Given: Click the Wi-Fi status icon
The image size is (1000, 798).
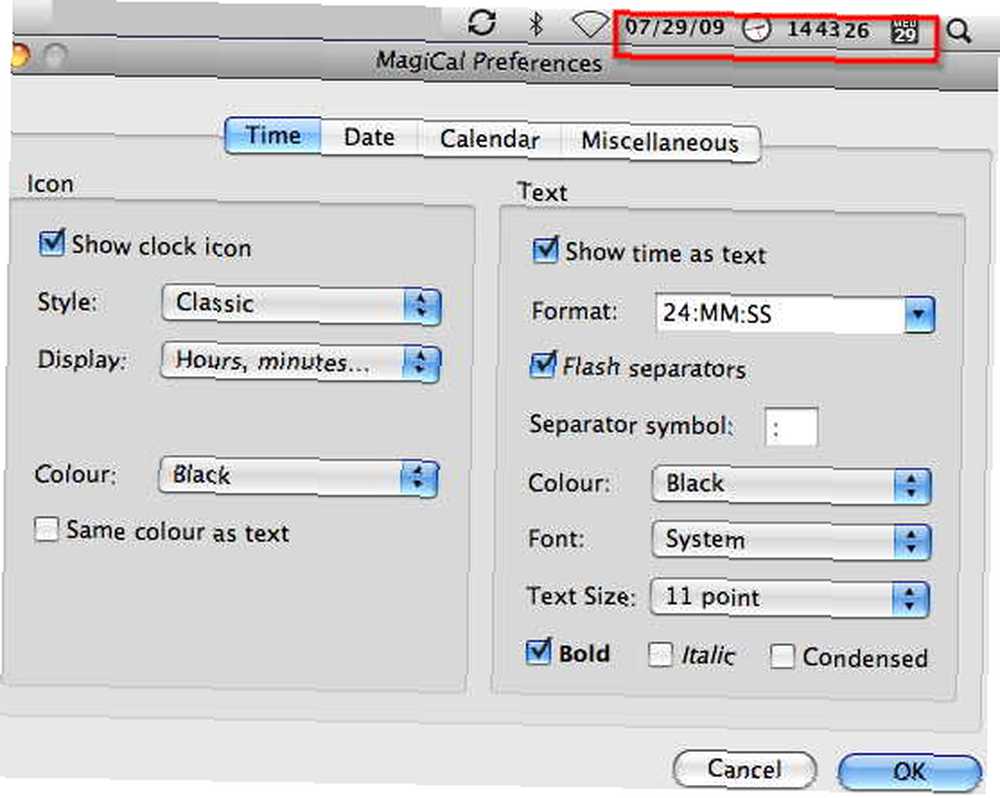Looking at the screenshot, I should [589, 26].
